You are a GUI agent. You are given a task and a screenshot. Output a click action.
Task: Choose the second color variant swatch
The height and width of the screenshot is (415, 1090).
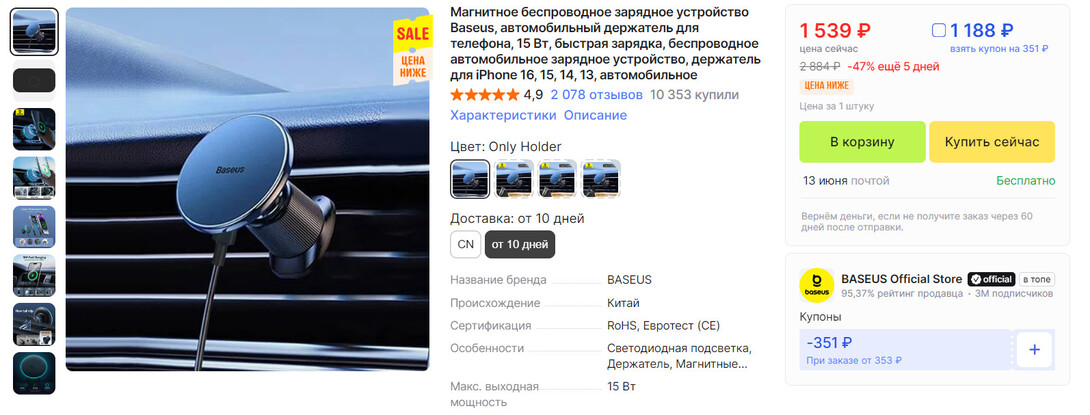click(x=514, y=179)
